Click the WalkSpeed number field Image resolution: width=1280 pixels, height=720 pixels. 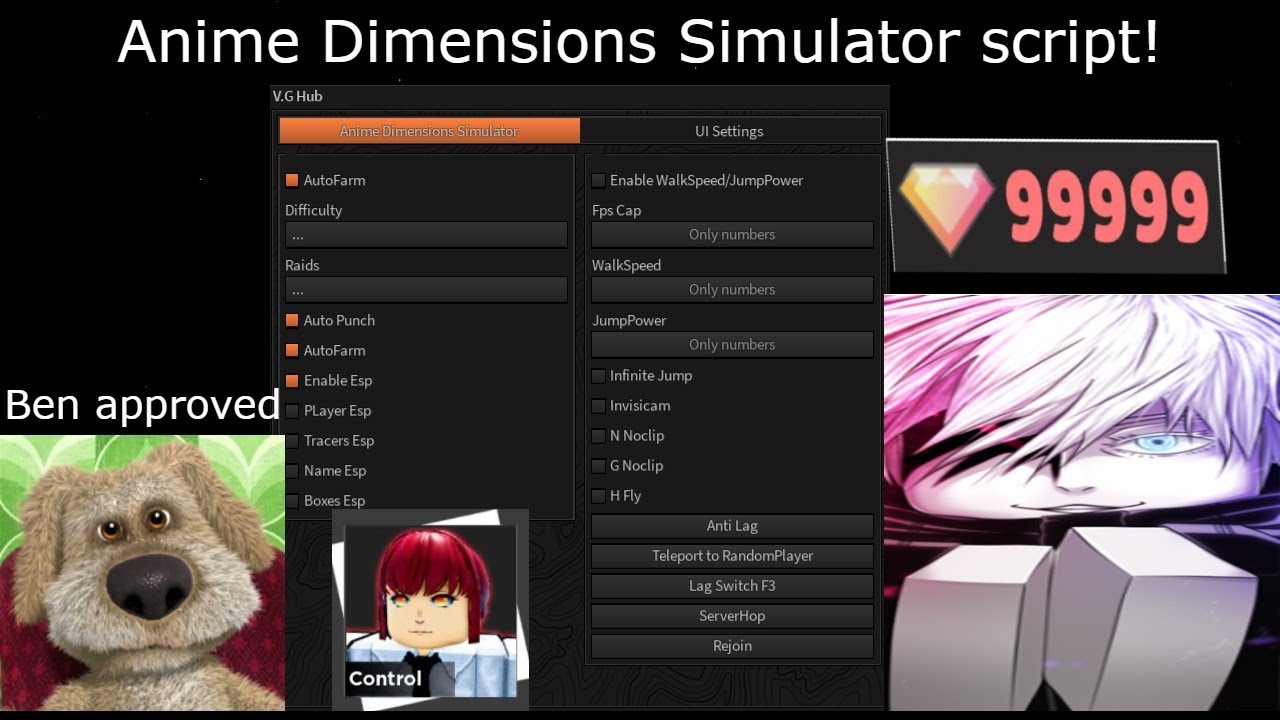732,290
